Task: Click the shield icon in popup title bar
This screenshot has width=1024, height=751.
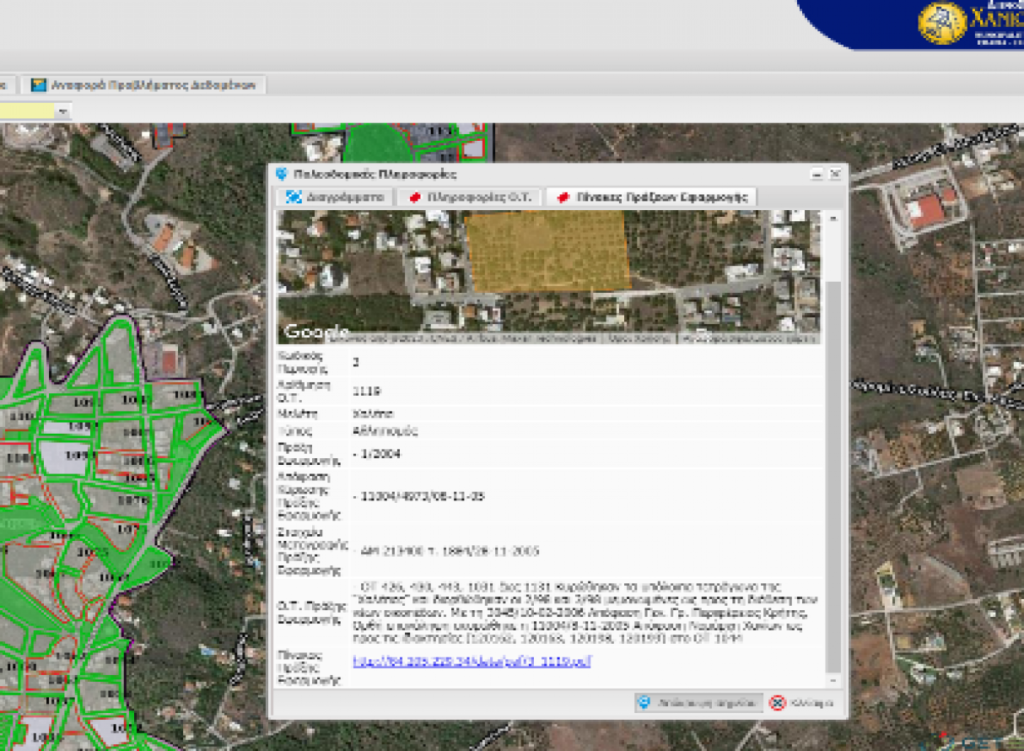Action: [281, 173]
